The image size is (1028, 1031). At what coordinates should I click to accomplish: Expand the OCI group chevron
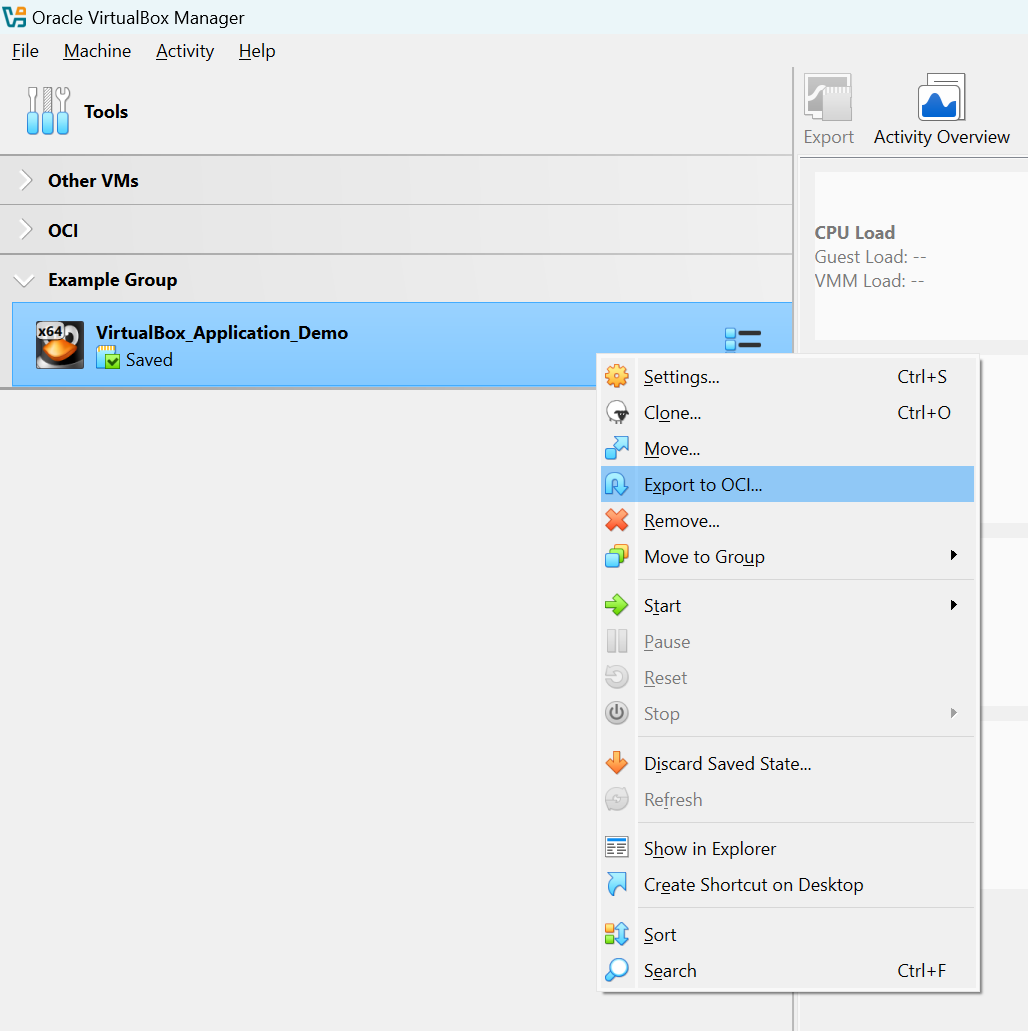(26, 230)
